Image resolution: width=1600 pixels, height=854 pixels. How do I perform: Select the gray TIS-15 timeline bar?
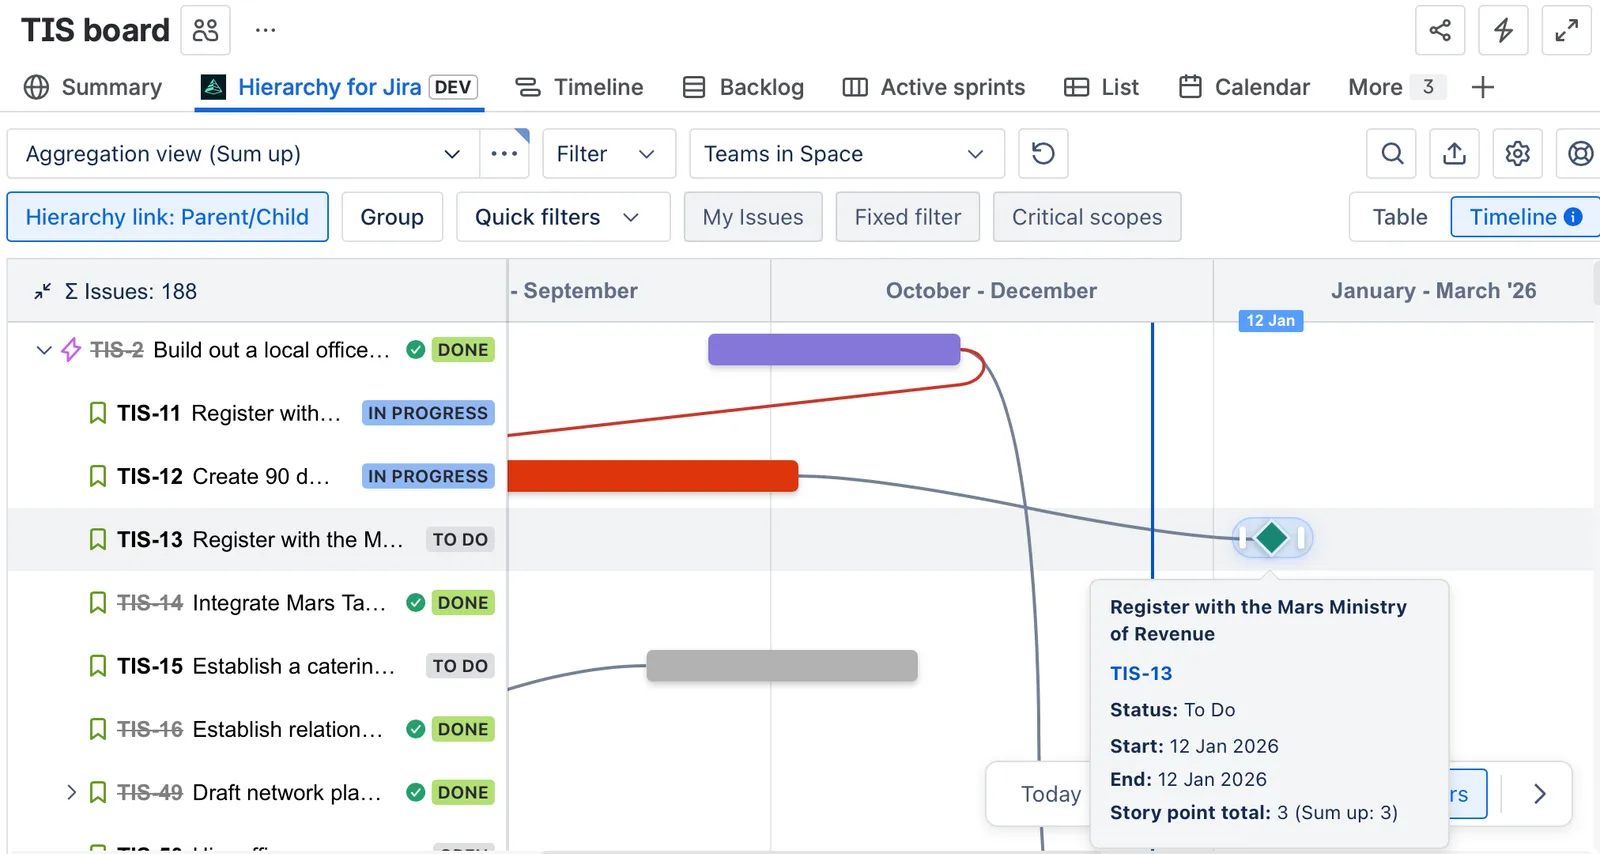[782, 666]
